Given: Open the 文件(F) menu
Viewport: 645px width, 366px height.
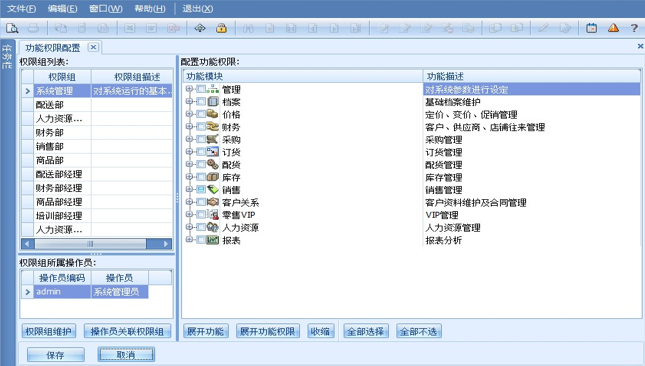Looking at the screenshot, I should click(x=21, y=8).
